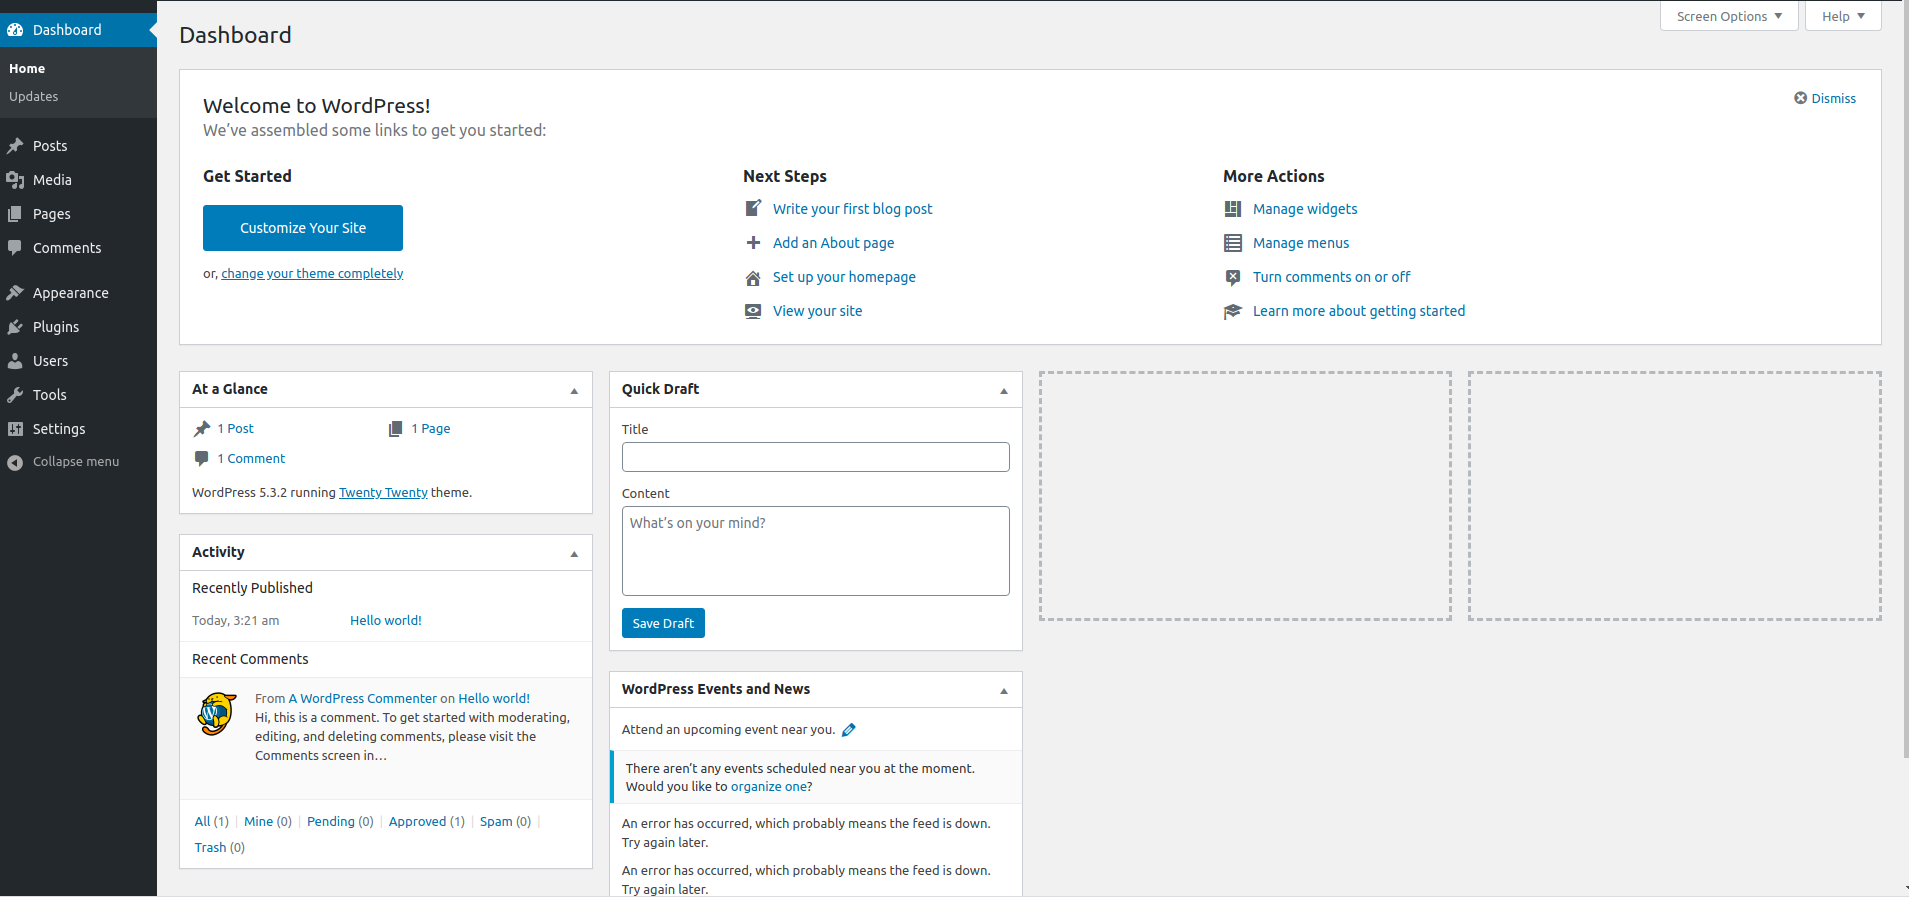Click the Quick Draft Title field

(816, 457)
